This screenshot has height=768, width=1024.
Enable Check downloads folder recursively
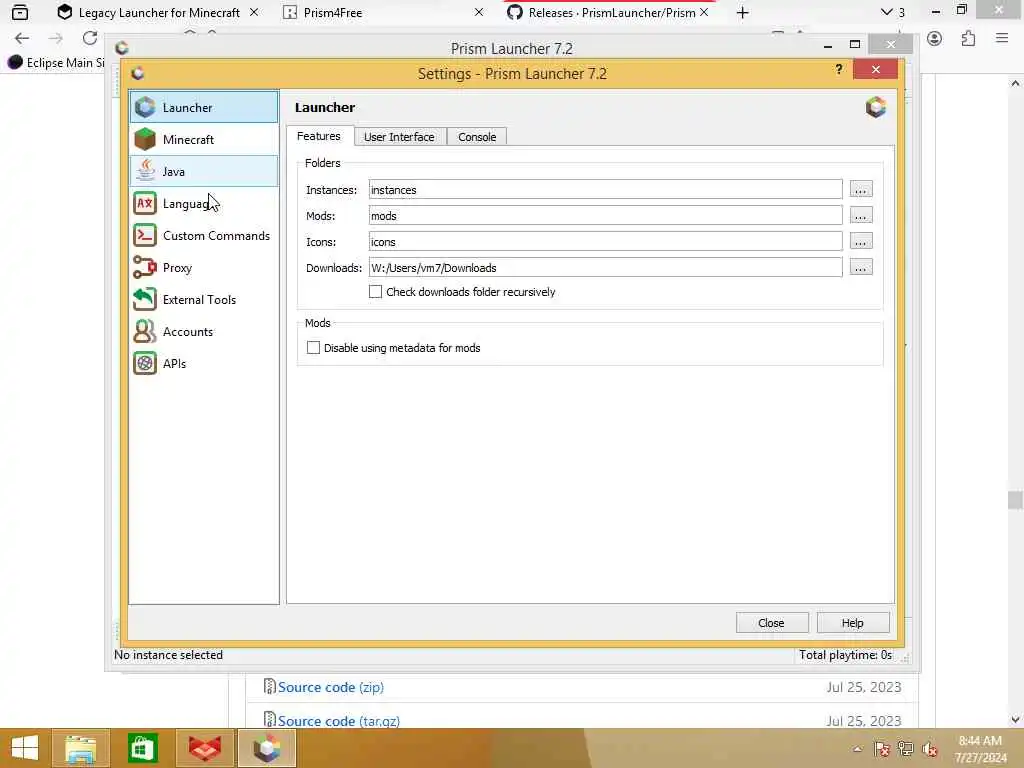376,292
